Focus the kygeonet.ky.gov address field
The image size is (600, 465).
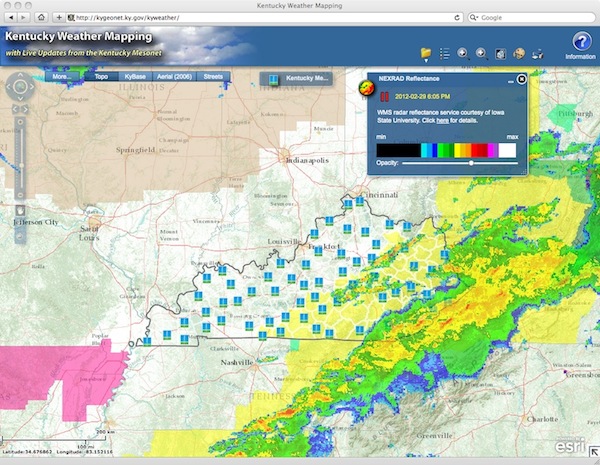(x=265, y=18)
